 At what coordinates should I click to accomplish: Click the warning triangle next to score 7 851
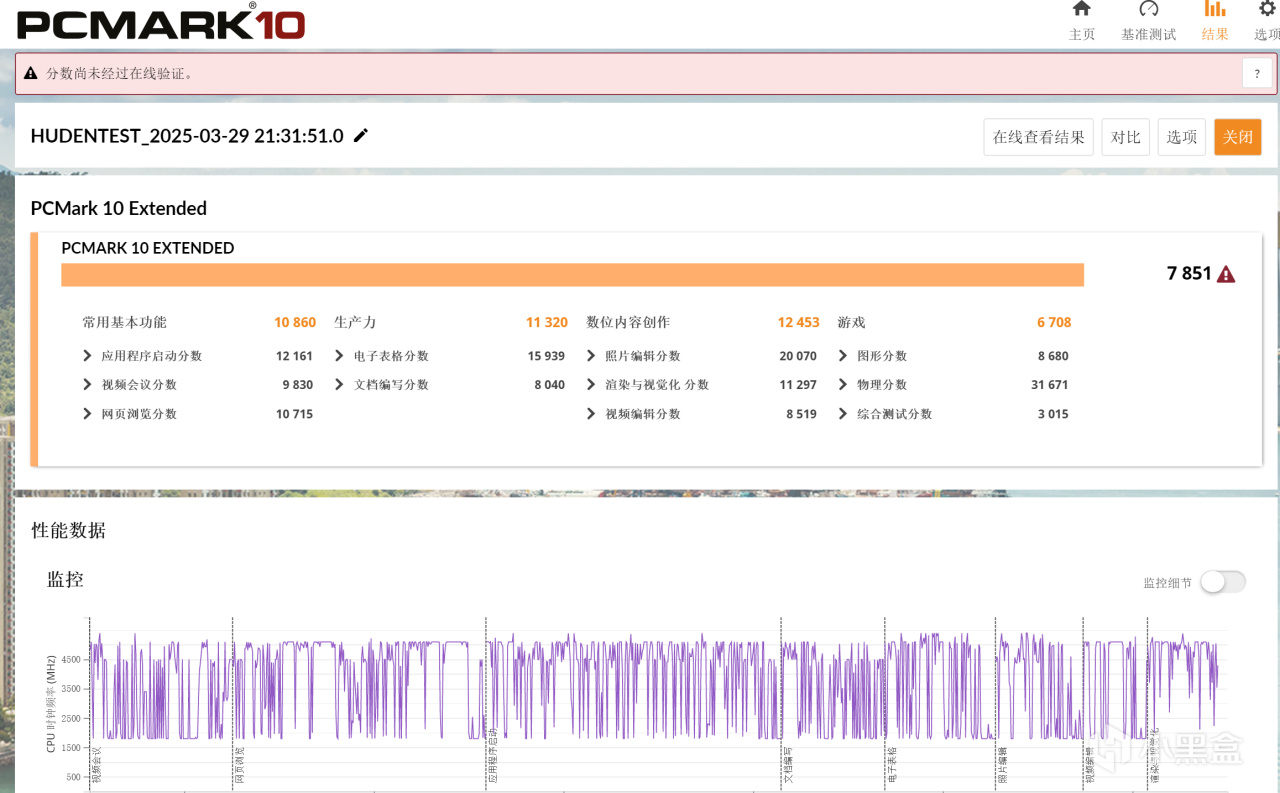[x=1226, y=274]
